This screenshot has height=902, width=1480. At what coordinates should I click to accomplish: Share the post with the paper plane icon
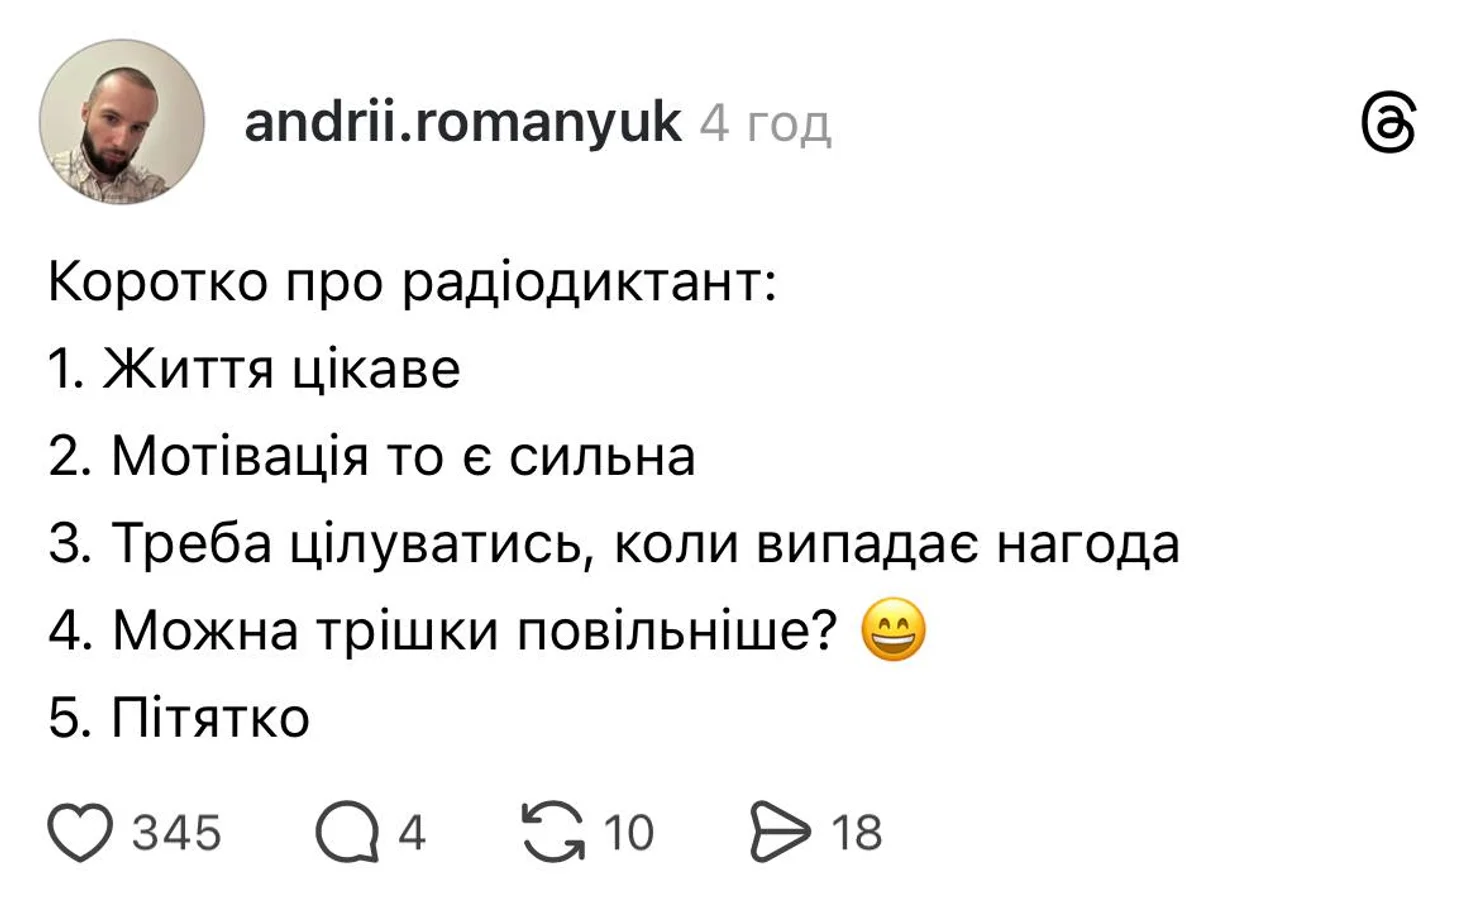point(780,832)
